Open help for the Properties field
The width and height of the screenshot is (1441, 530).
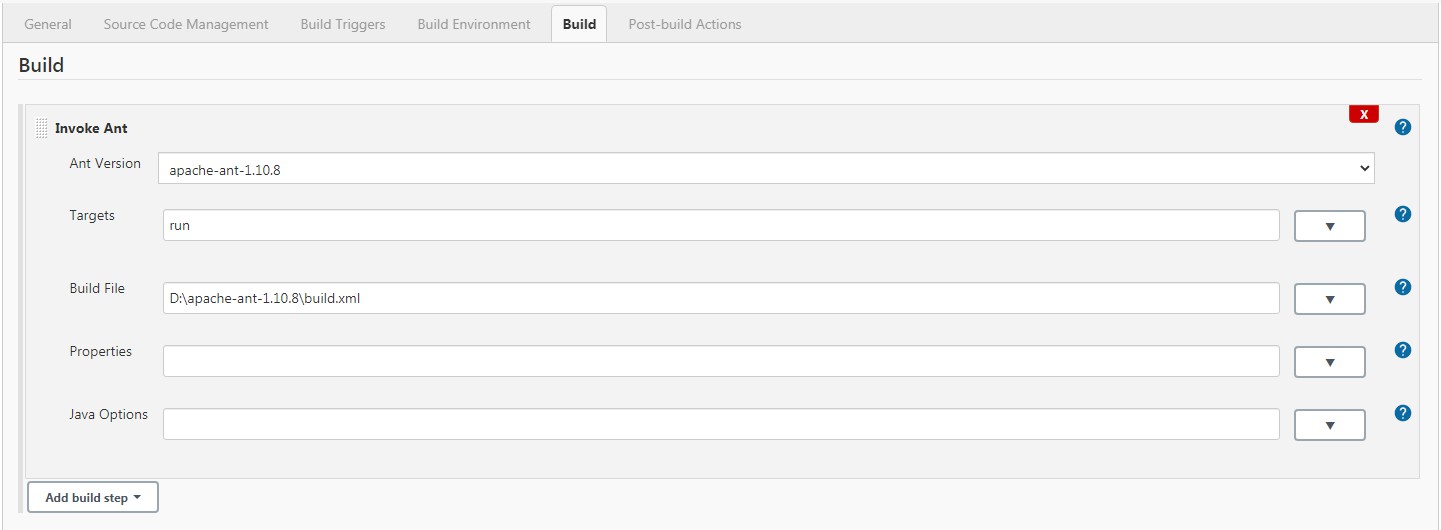pyautogui.click(x=1402, y=350)
